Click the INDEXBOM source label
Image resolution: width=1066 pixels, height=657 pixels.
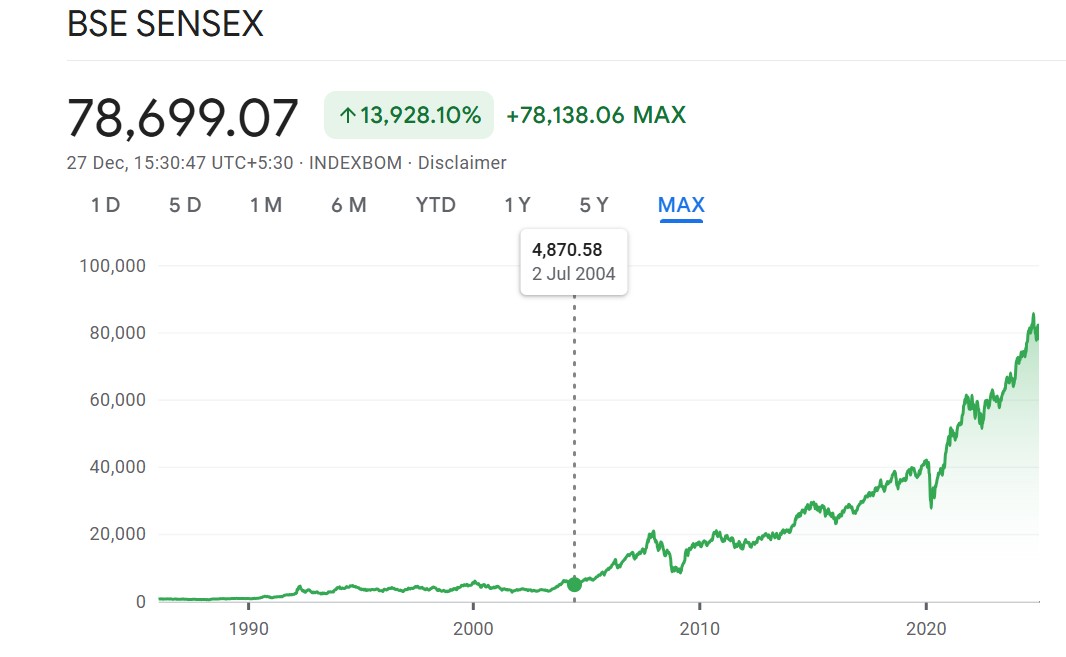356,162
